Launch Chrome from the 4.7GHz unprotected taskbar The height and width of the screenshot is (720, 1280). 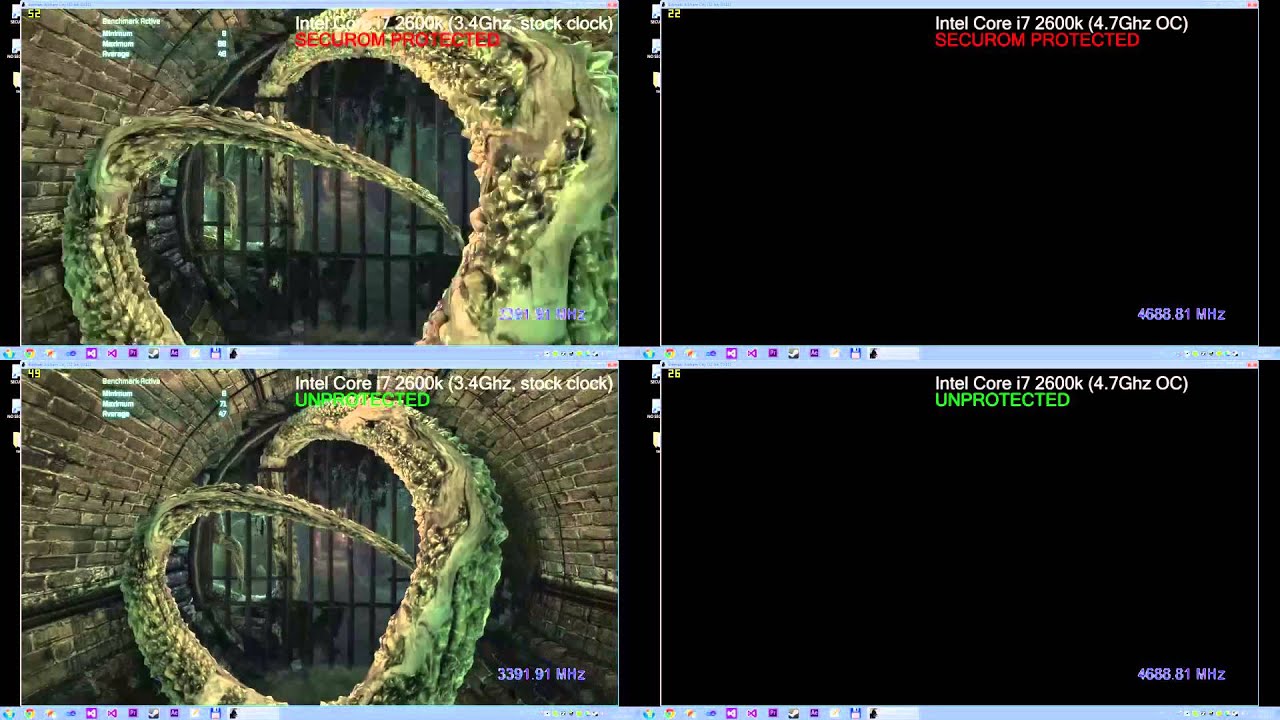(x=670, y=714)
